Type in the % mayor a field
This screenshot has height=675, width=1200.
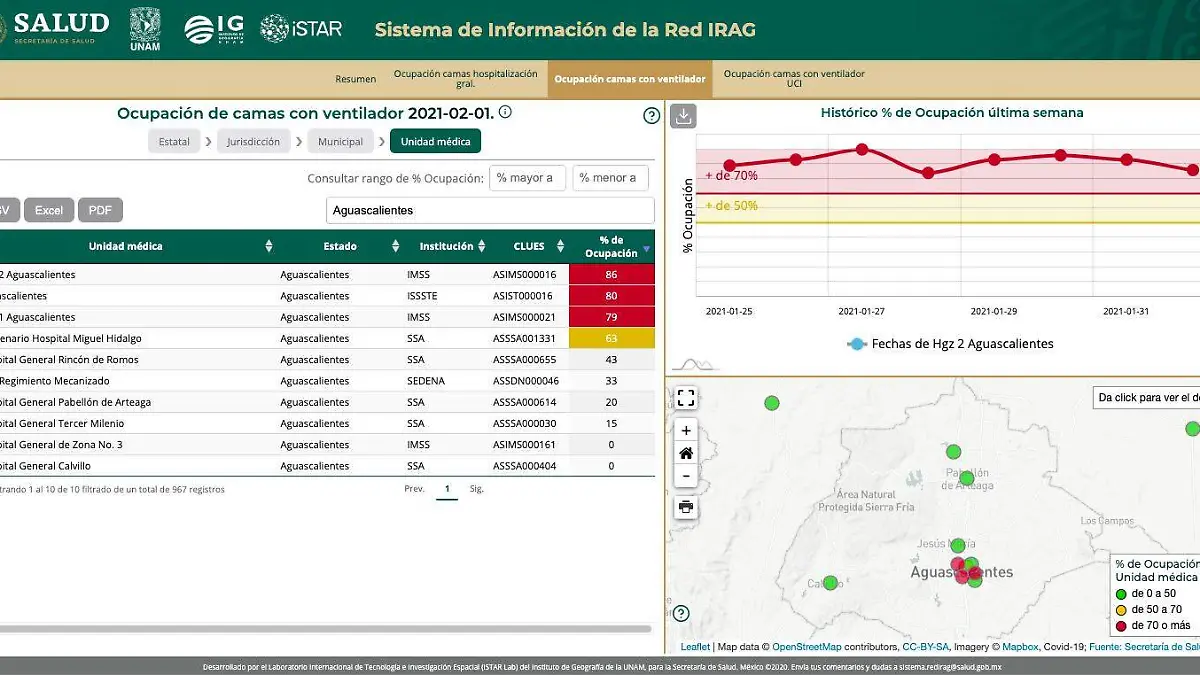click(x=527, y=177)
